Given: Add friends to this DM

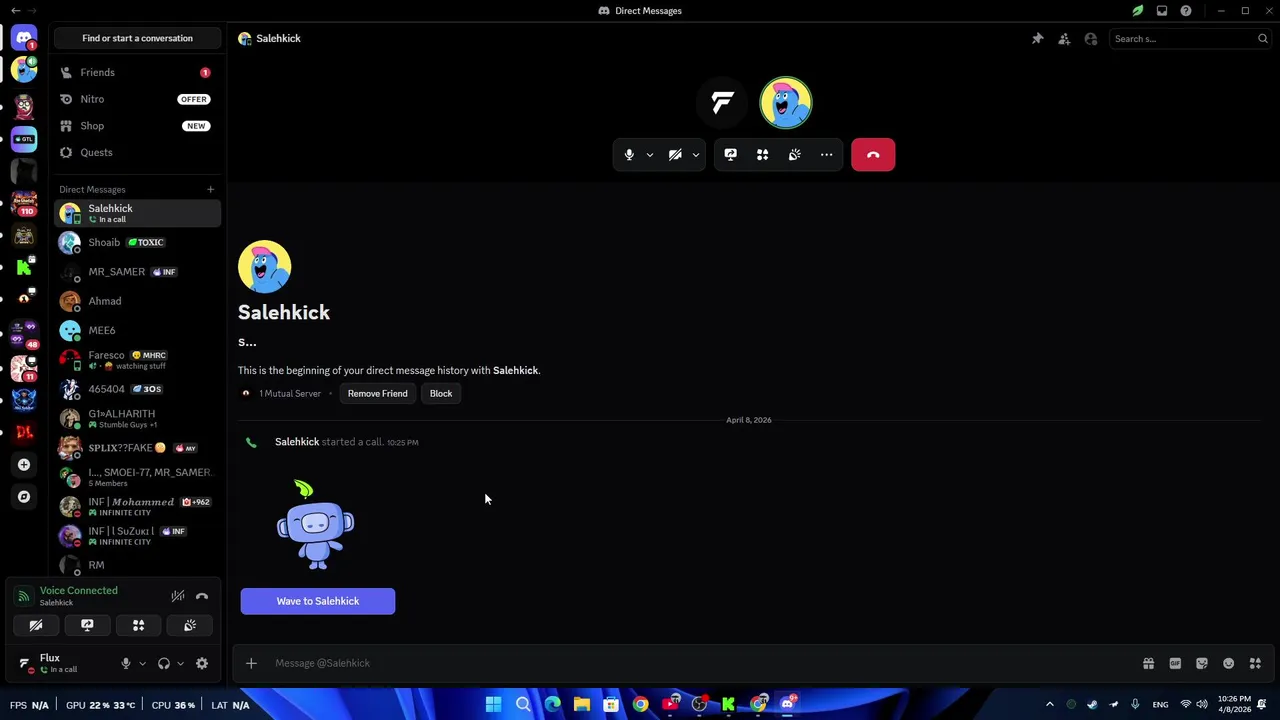Looking at the screenshot, I should [x=1064, y=39].
